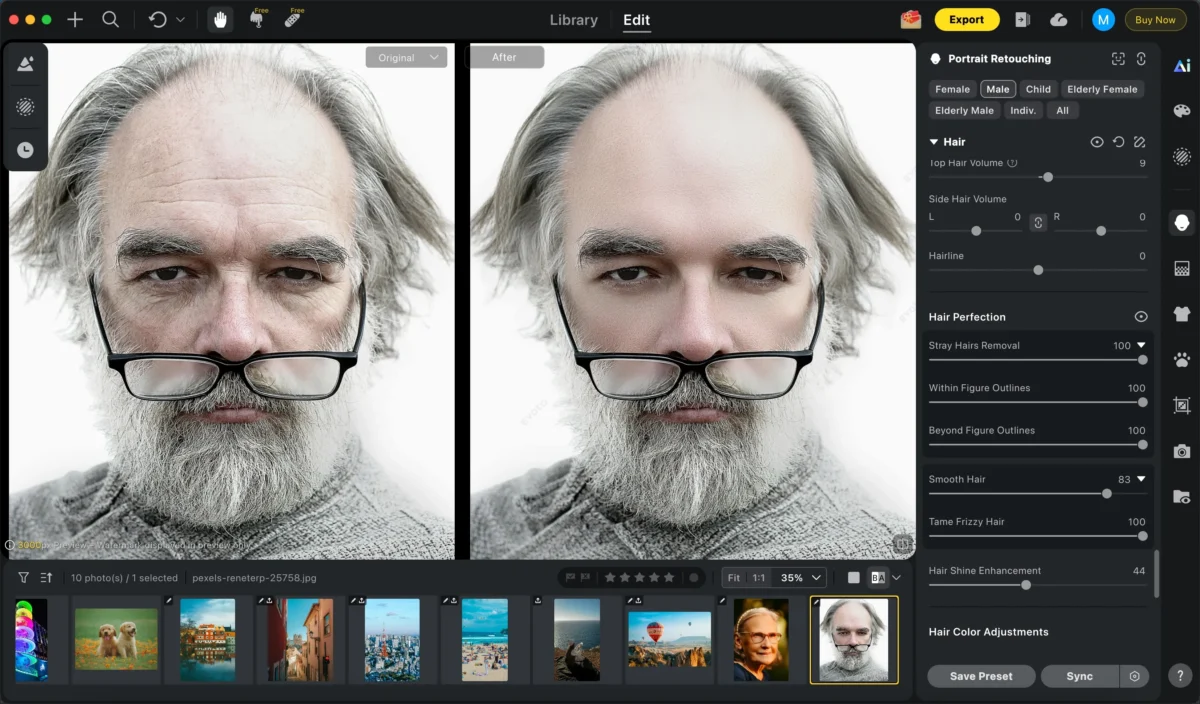The height and width of the screenshot is (704, 1200).
Task: Click the filmstrip filter funnel icon
Action: click(x=24, y=578)
